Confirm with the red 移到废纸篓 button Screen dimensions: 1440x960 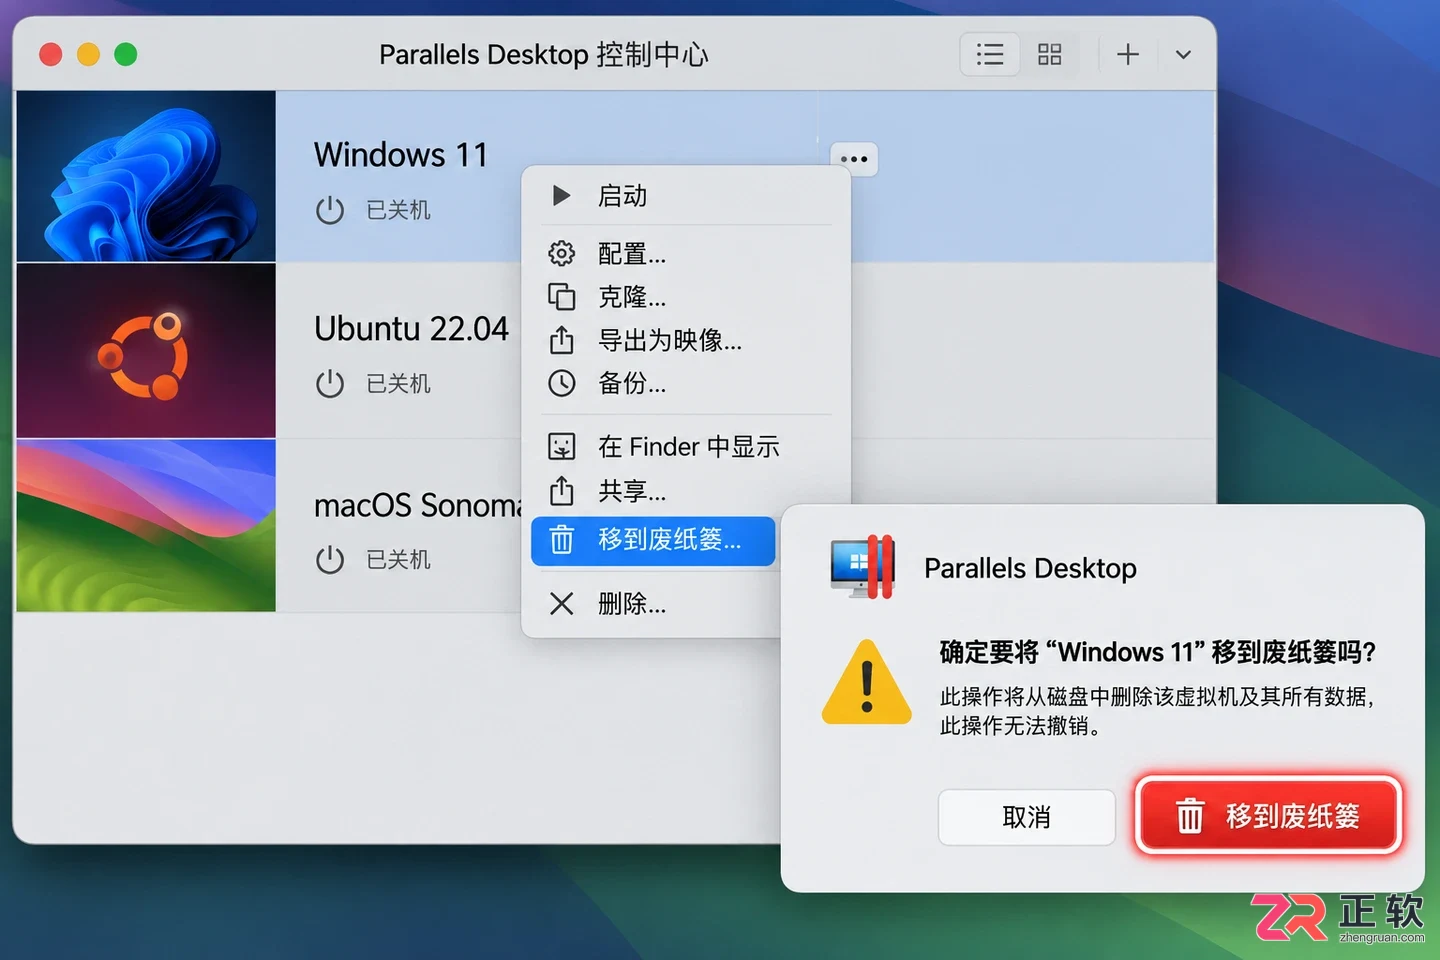[x=1268, y=816]
